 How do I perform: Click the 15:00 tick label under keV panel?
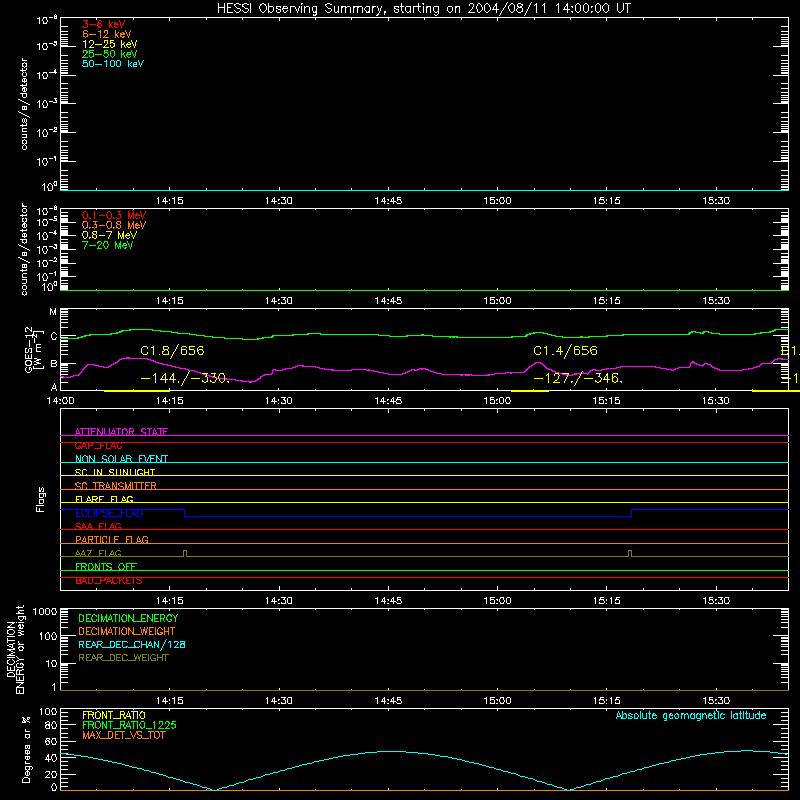(497, 201)
